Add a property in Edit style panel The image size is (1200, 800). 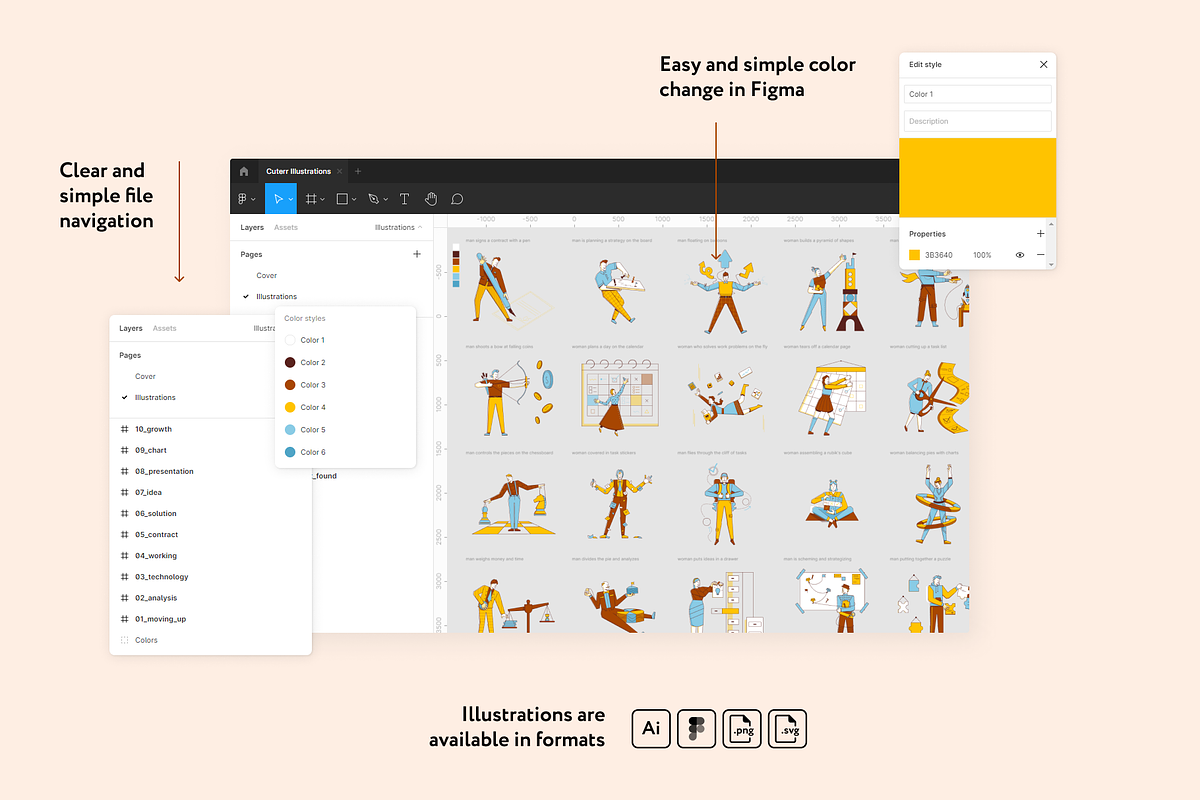click(1040, 234)
